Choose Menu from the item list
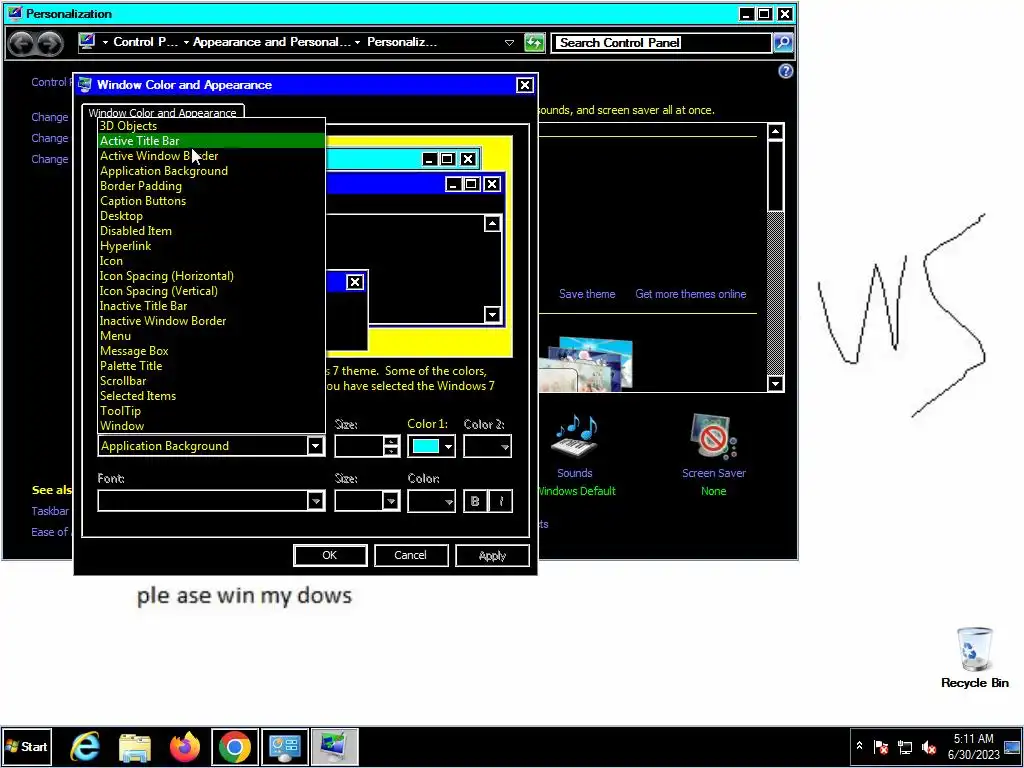Screen dimensions: 1024x768 [211, 336]
